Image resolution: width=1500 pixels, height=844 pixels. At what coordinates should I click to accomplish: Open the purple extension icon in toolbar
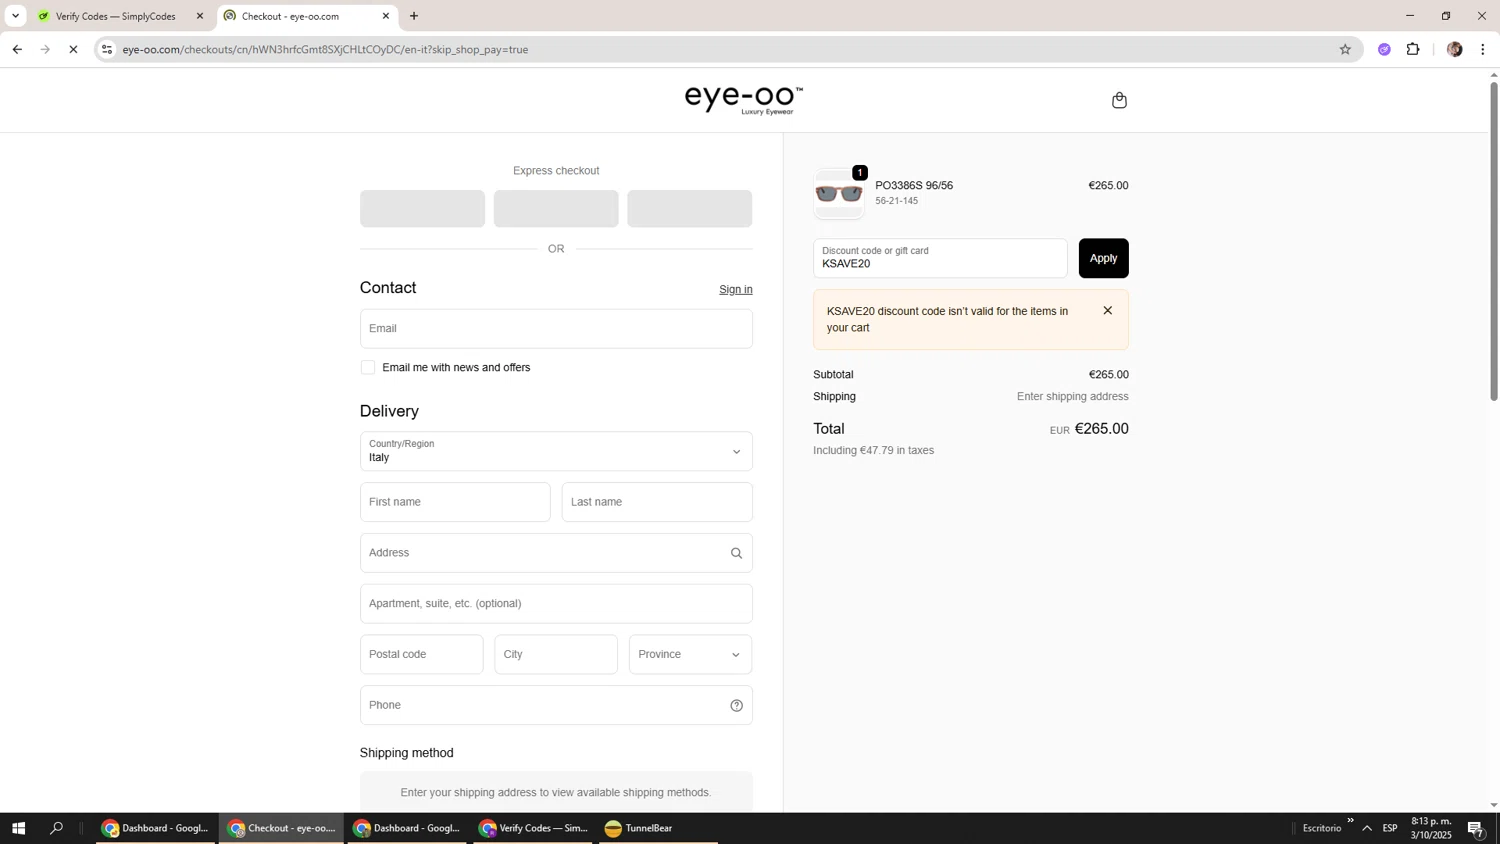point(1384,49)
